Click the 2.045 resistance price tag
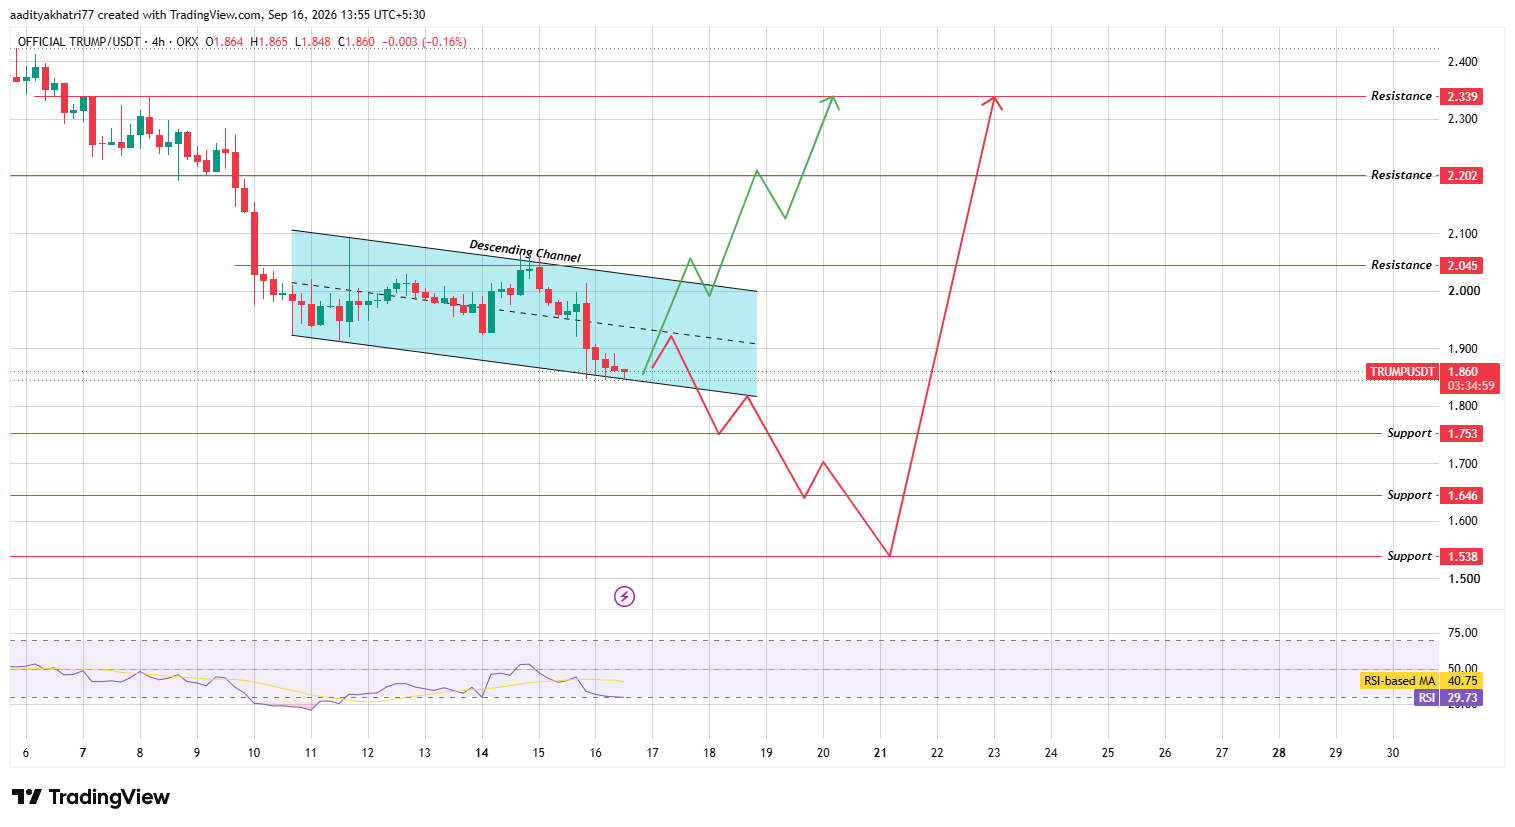The height and width of the screenshot is (827, 1515). coord(1461,265)
